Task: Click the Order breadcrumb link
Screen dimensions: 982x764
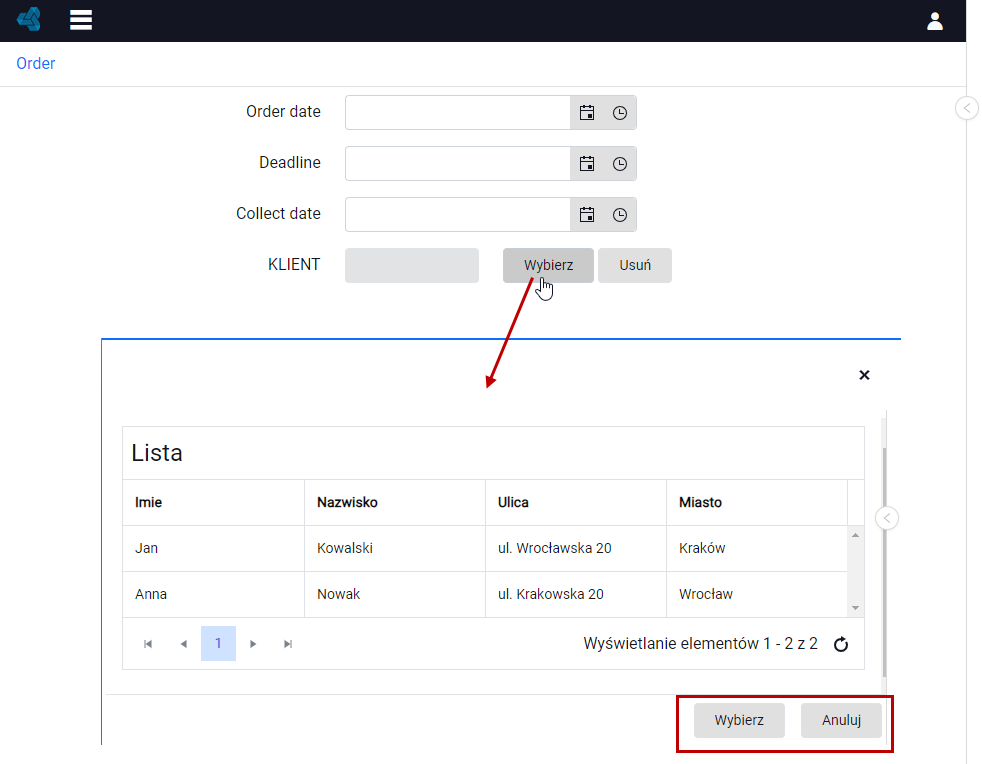Action: pos(36,63)
